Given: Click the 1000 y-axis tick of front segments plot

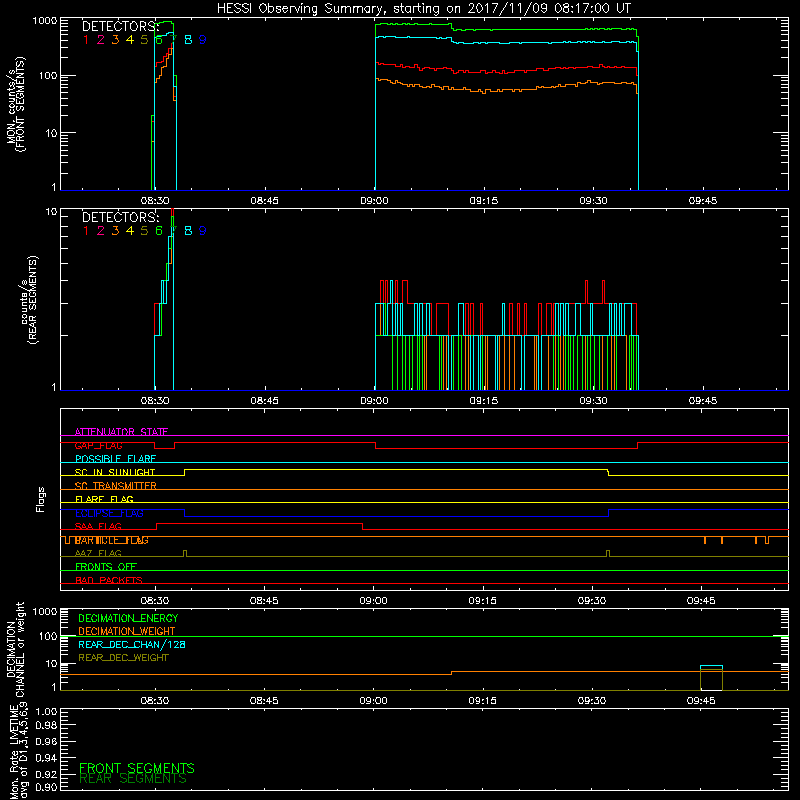Looking at the screenshot, I should pyautogui.click(x=45, y=21).
